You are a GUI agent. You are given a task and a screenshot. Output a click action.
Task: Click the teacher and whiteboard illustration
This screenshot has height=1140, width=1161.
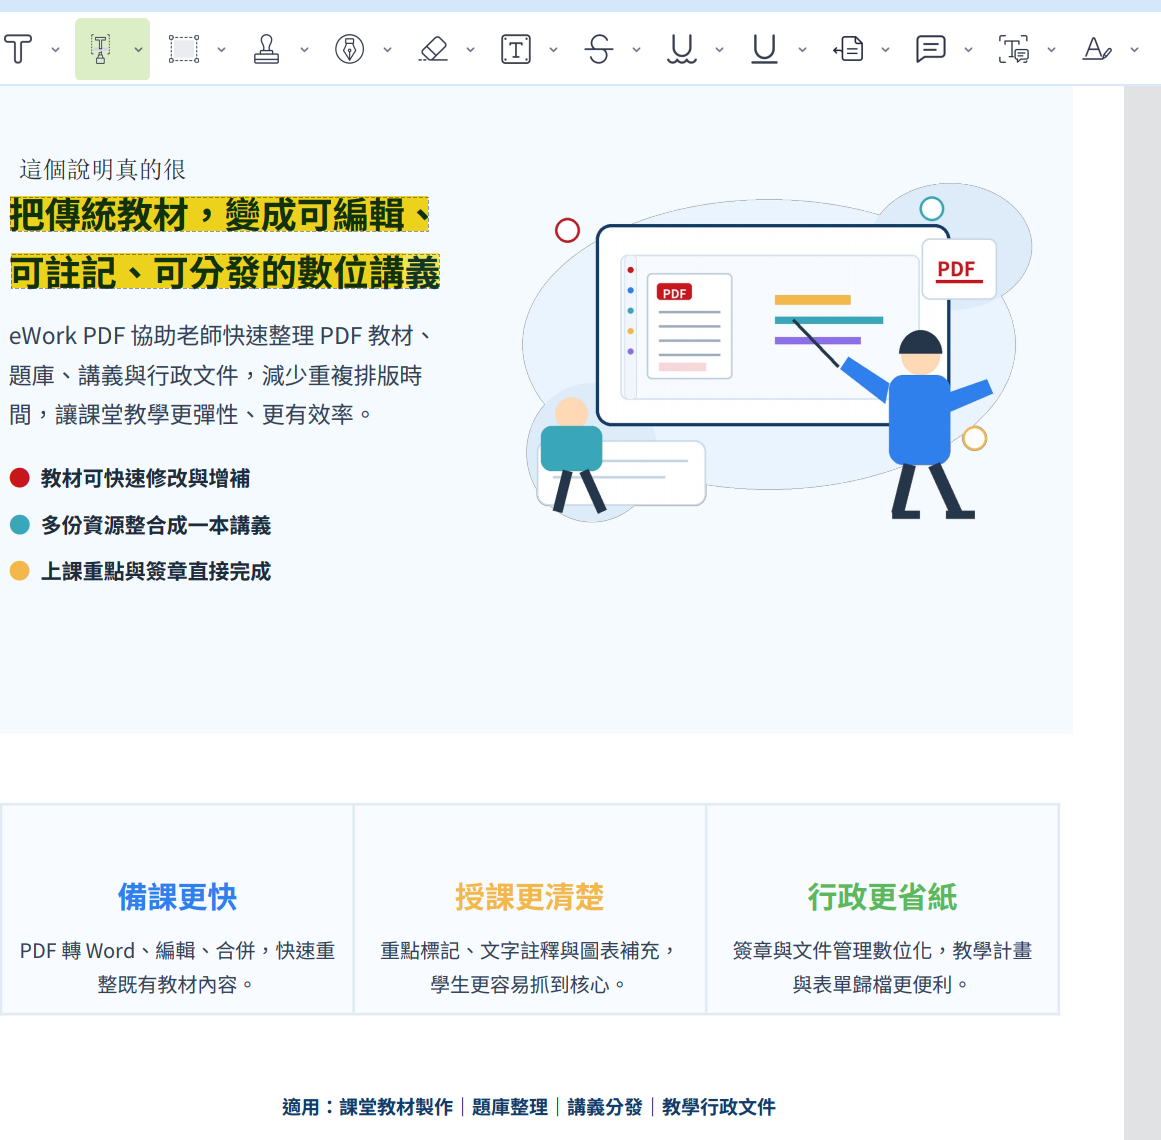tap(777, 353)
